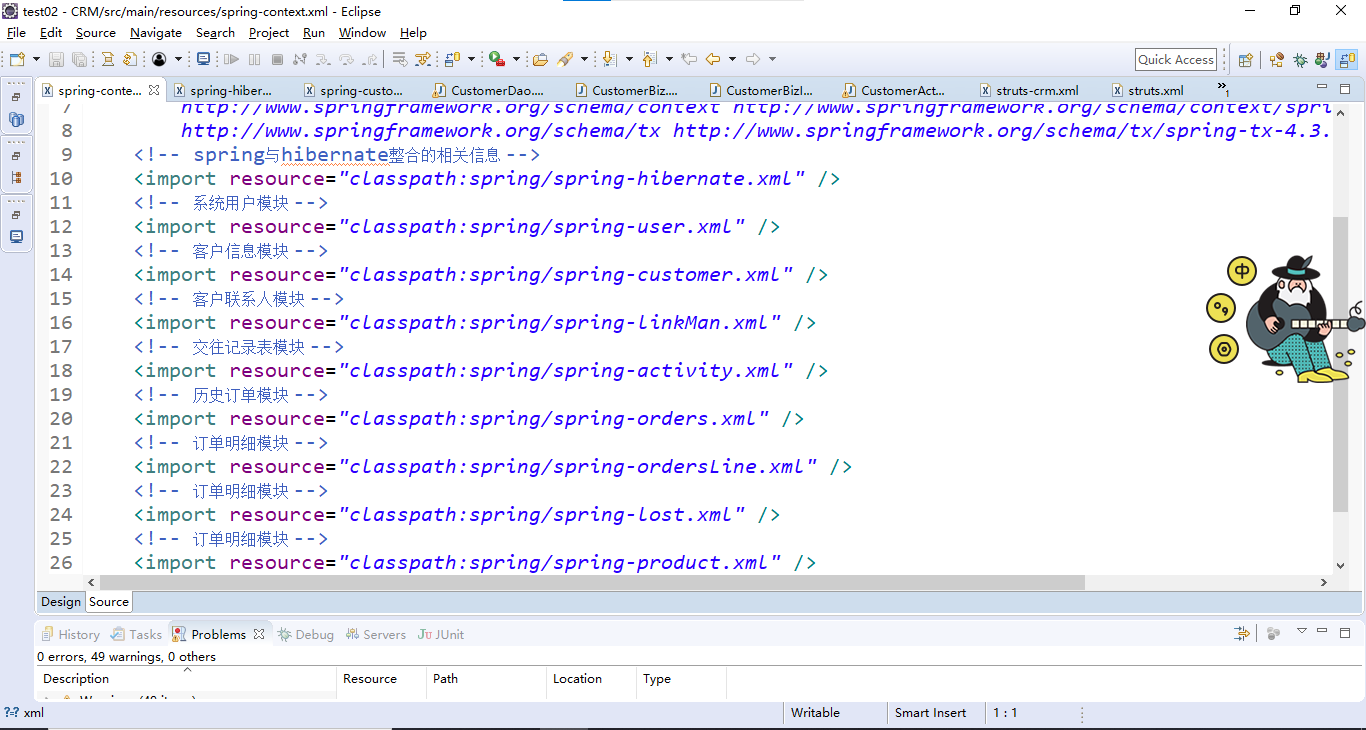Close the spring-conte... editor tab

tap(154, 90)
